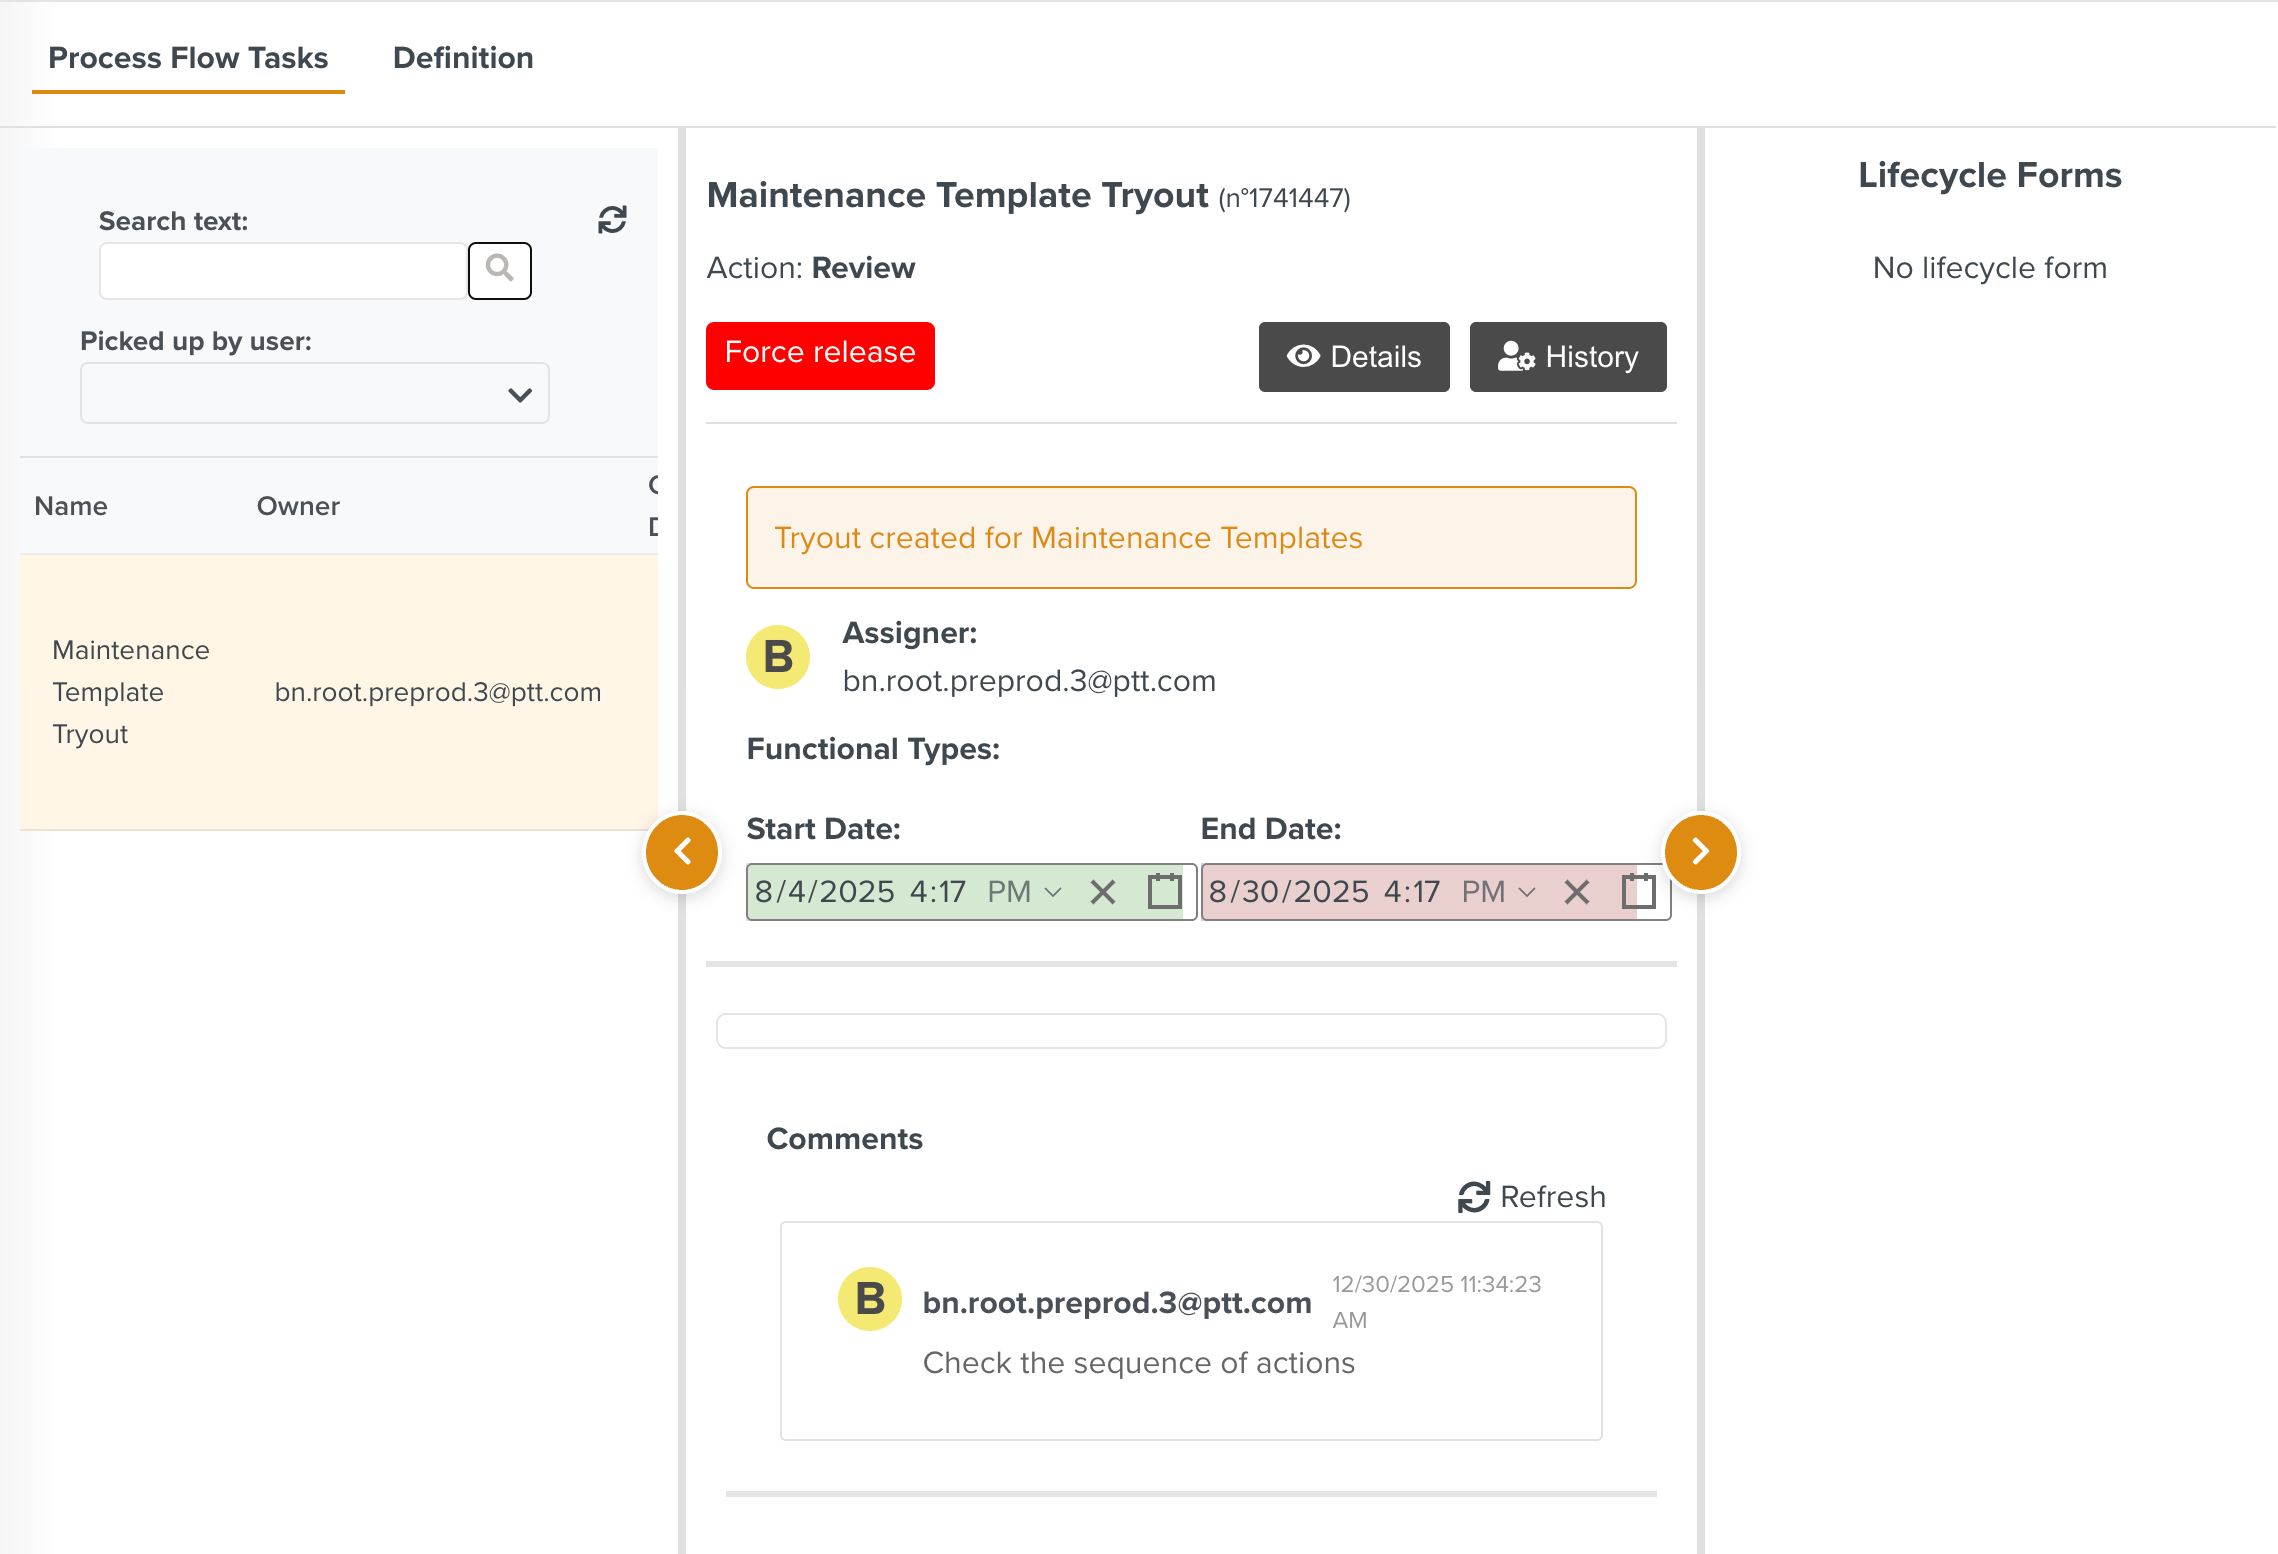
Task: Select Maintenance Template Tryout row
Action: [338, 692]
